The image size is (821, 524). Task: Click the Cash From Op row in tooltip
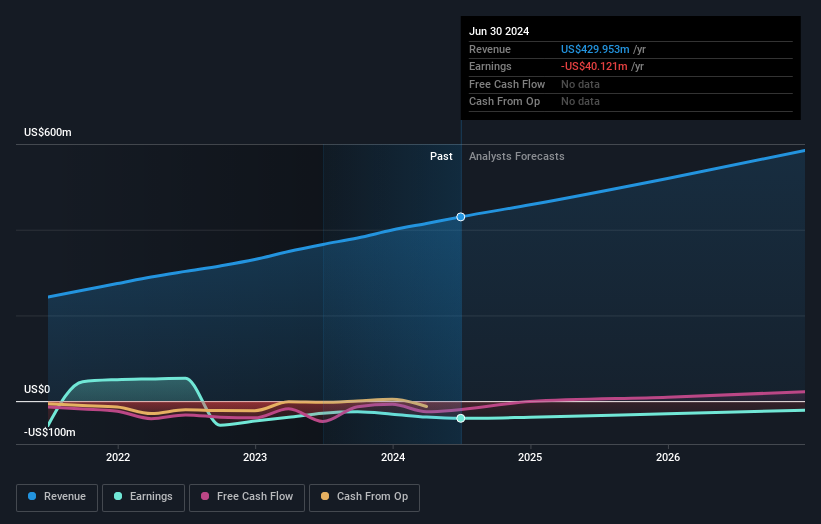[x=630, y=102]
